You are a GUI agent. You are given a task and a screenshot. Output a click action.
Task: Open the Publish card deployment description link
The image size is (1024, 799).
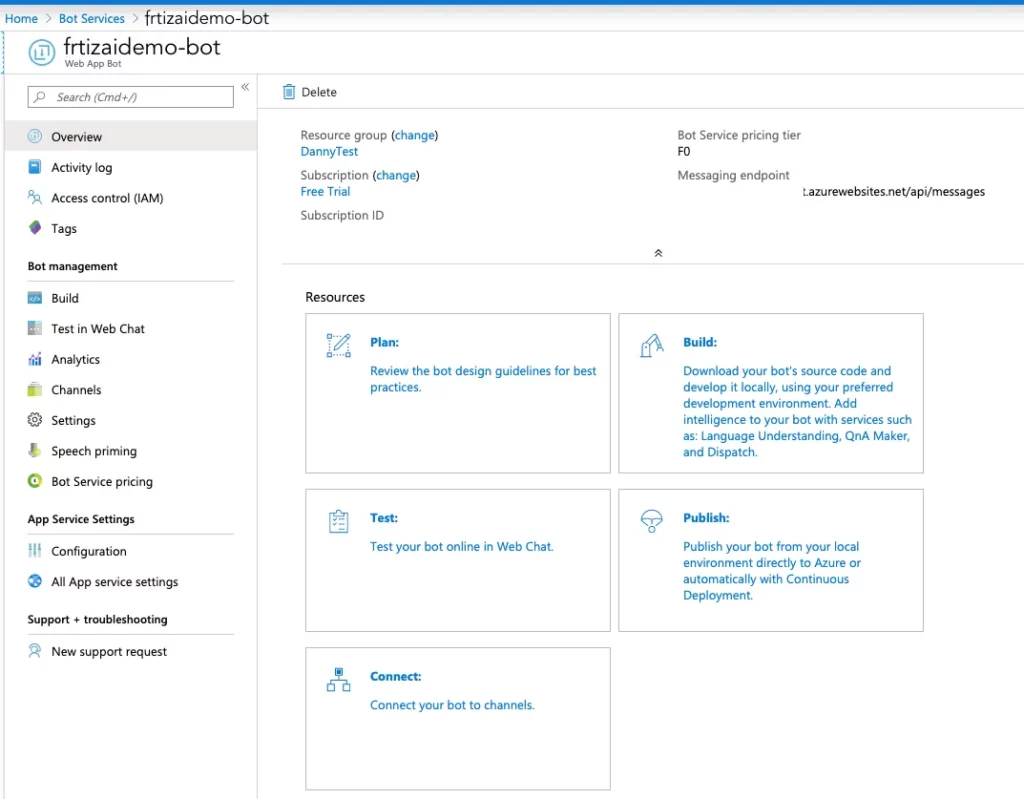771,570
